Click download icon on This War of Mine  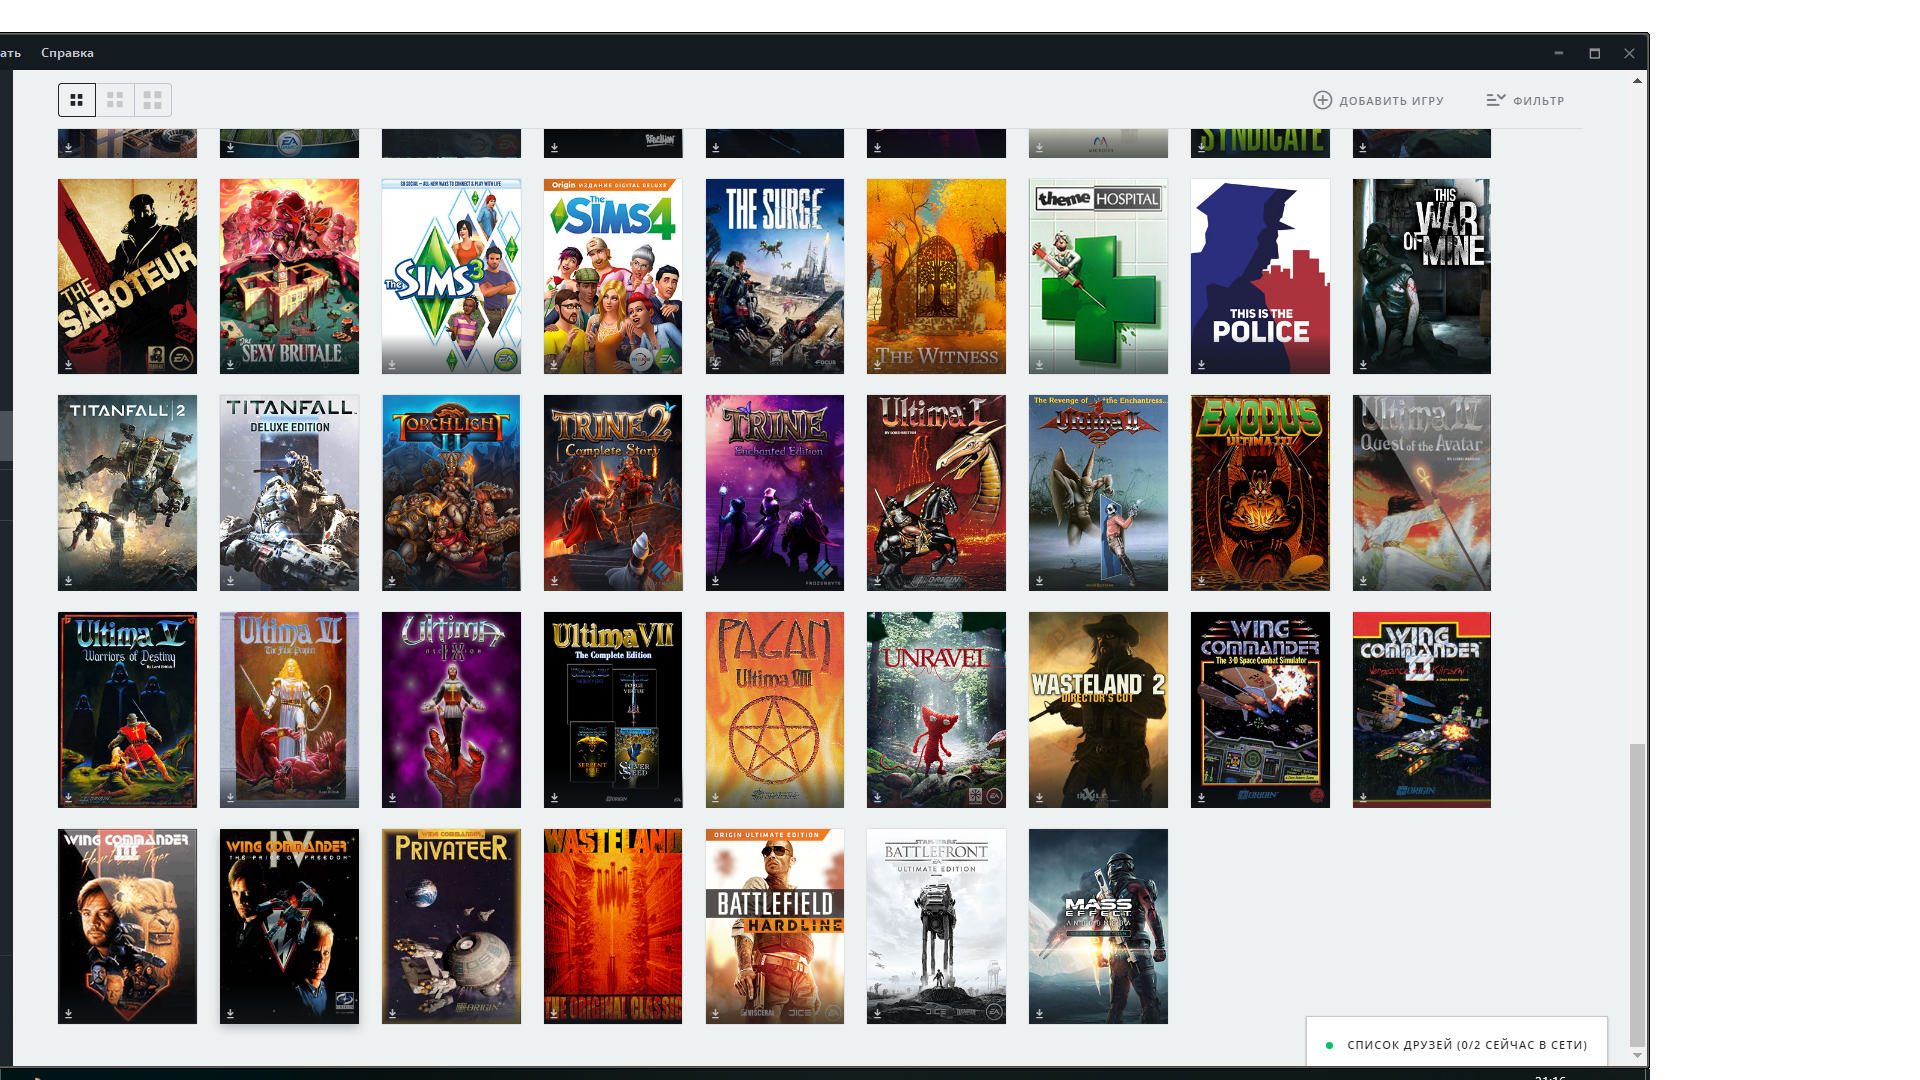[1363, 365]
